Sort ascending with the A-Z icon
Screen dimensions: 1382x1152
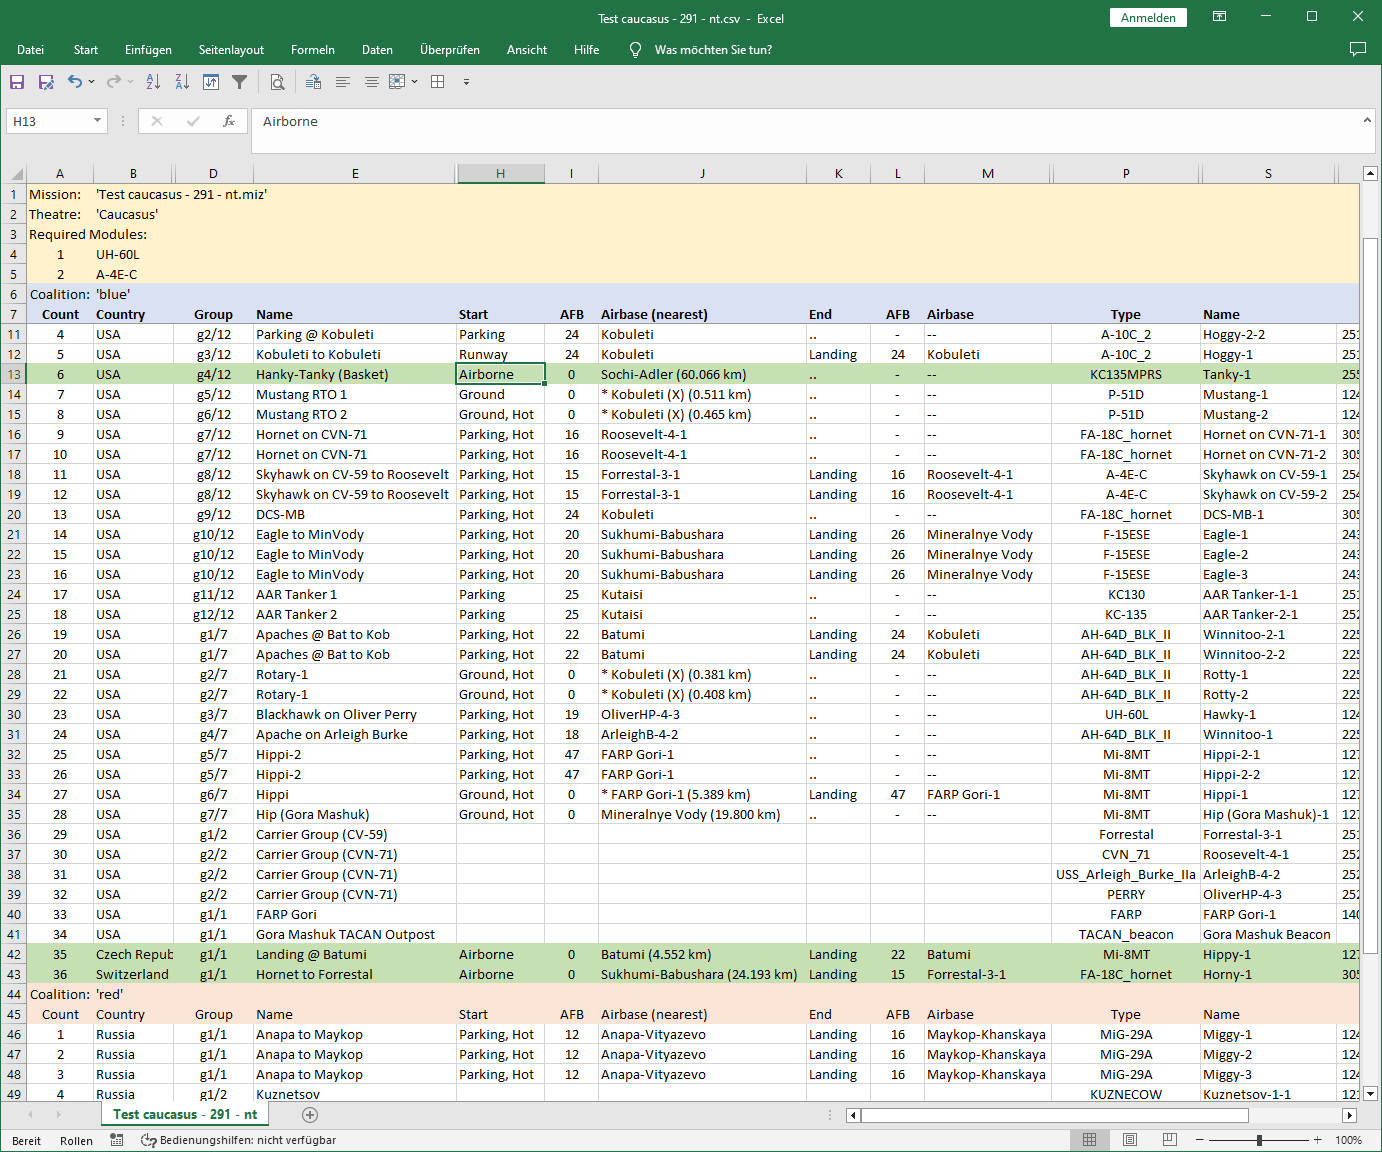153,82
